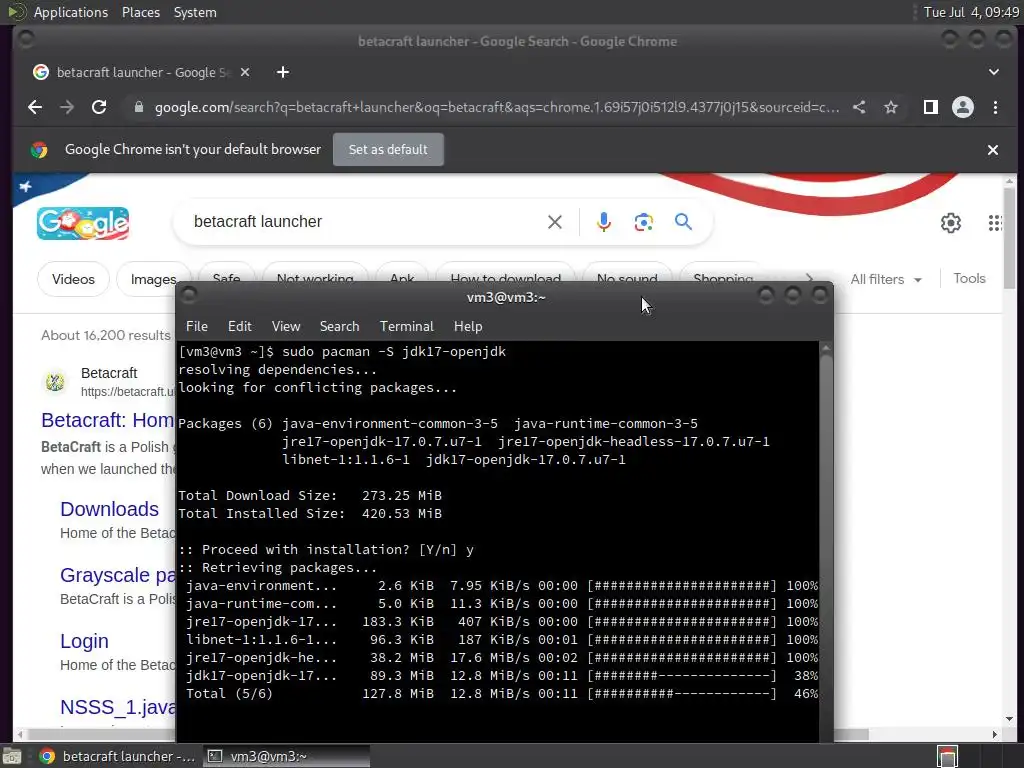Screen dimensions: 1024x768
Task: Open the Grayscale sitelink
Action: [118, 575]
